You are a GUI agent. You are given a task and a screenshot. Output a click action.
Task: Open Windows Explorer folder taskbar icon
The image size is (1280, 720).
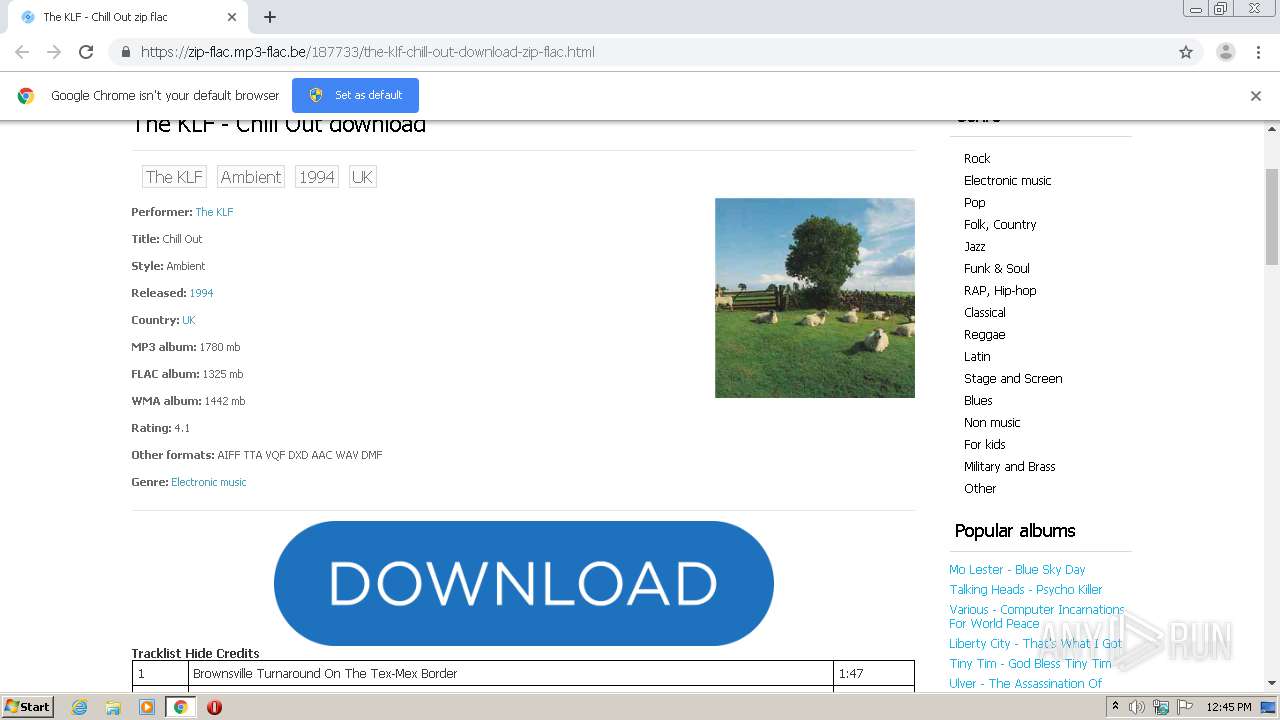113,707
